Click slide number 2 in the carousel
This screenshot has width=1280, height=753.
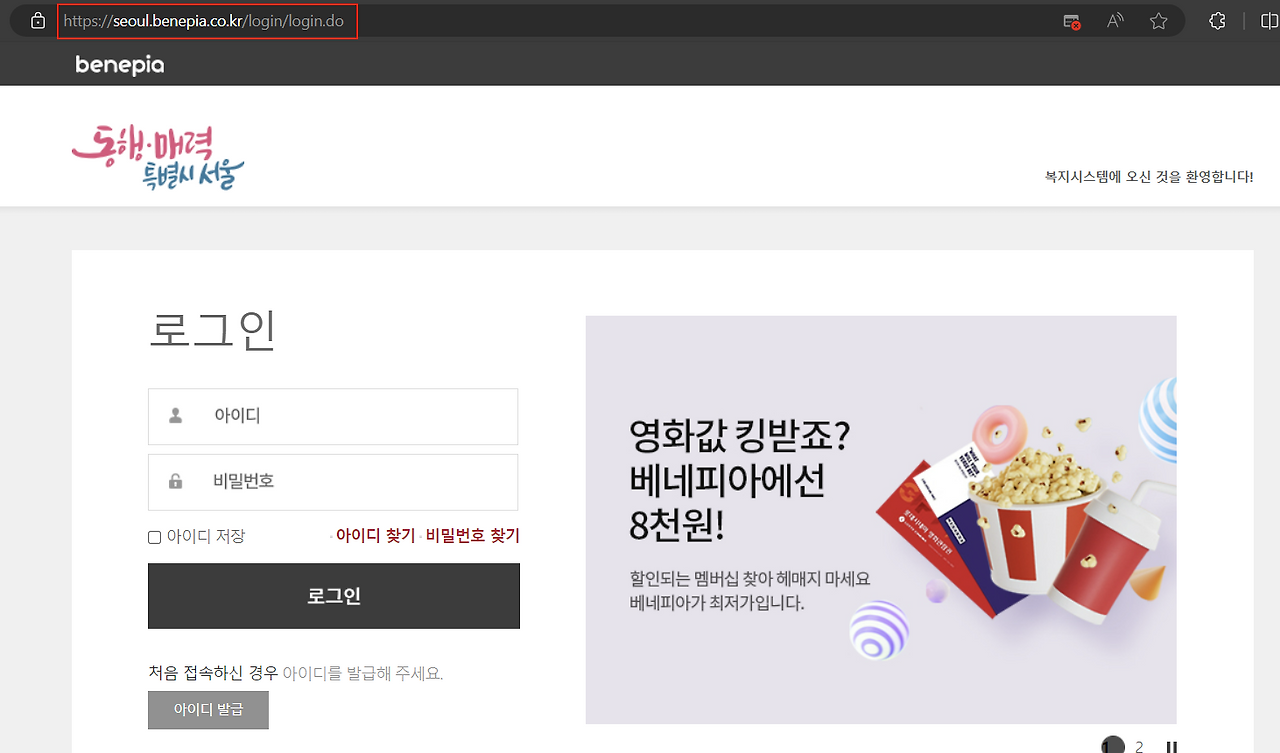(1137, 745)
